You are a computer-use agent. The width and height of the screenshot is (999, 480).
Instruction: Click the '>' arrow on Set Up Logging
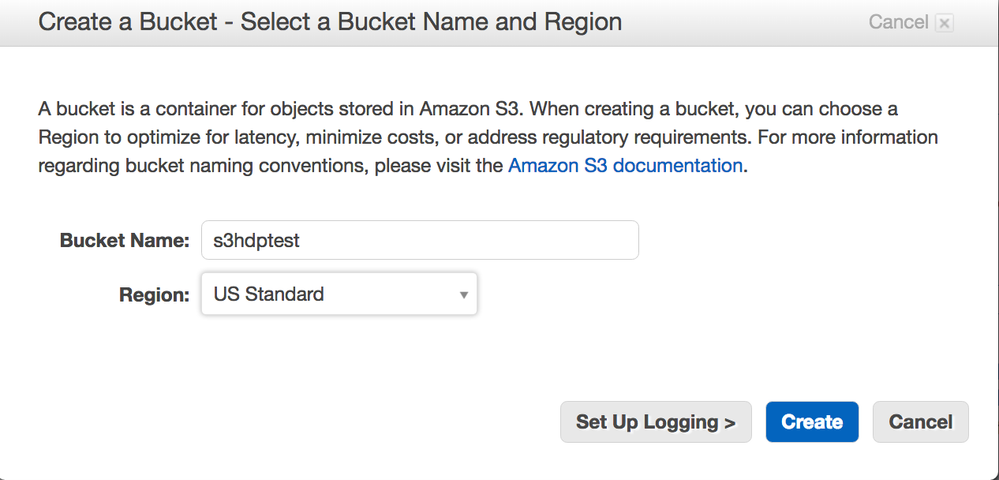pyautogui.click(x=730, y=422)
